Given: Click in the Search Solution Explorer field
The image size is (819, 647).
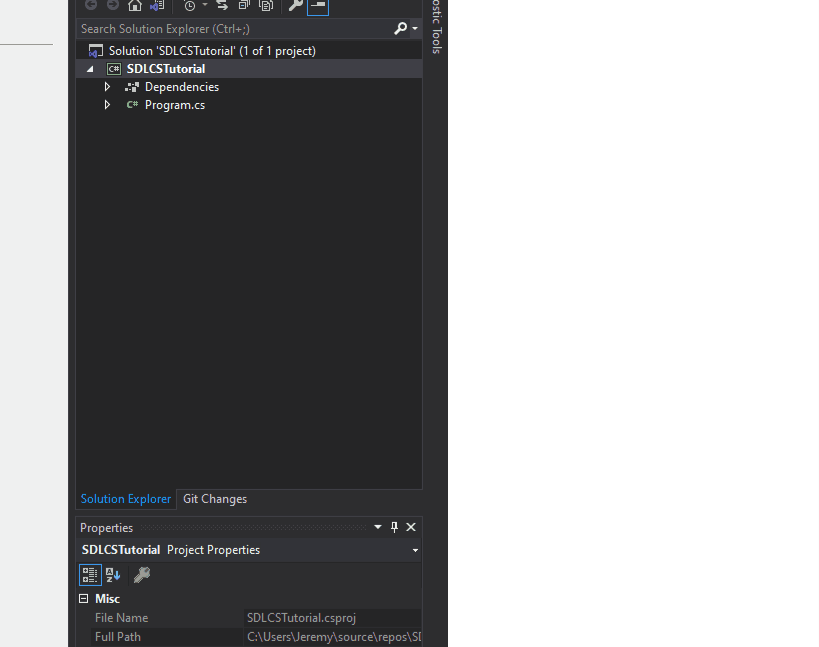Looking at the screenshot, I should click(x=230, y=29).
